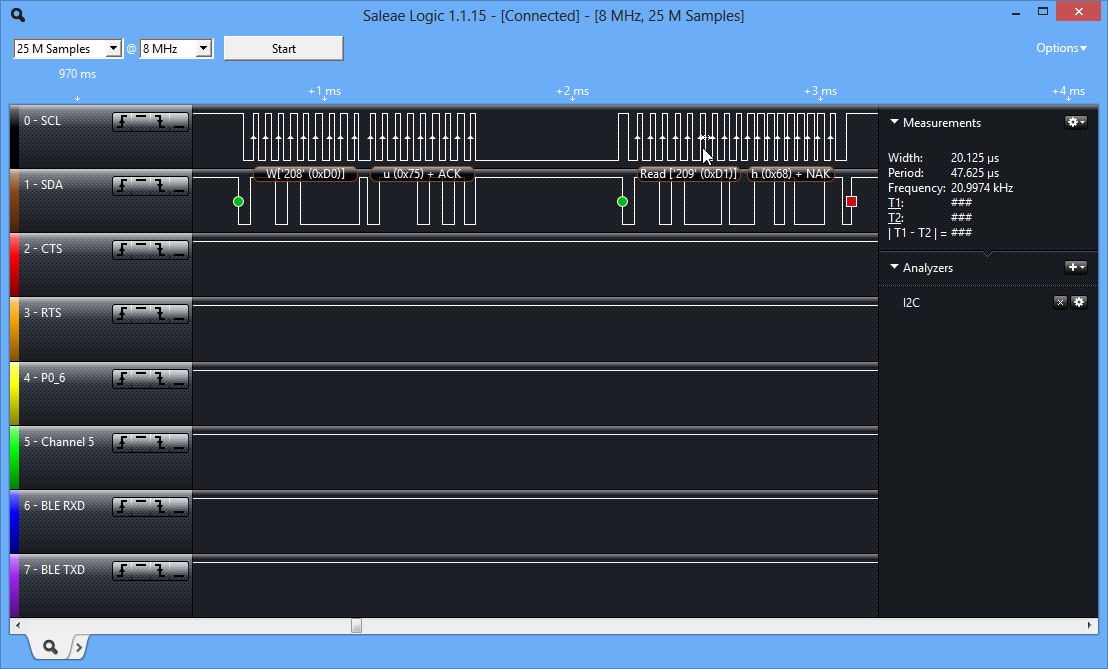Set high level trigger on SDA channel
This screenshot has height=669, width=1108.
[141, 186]
